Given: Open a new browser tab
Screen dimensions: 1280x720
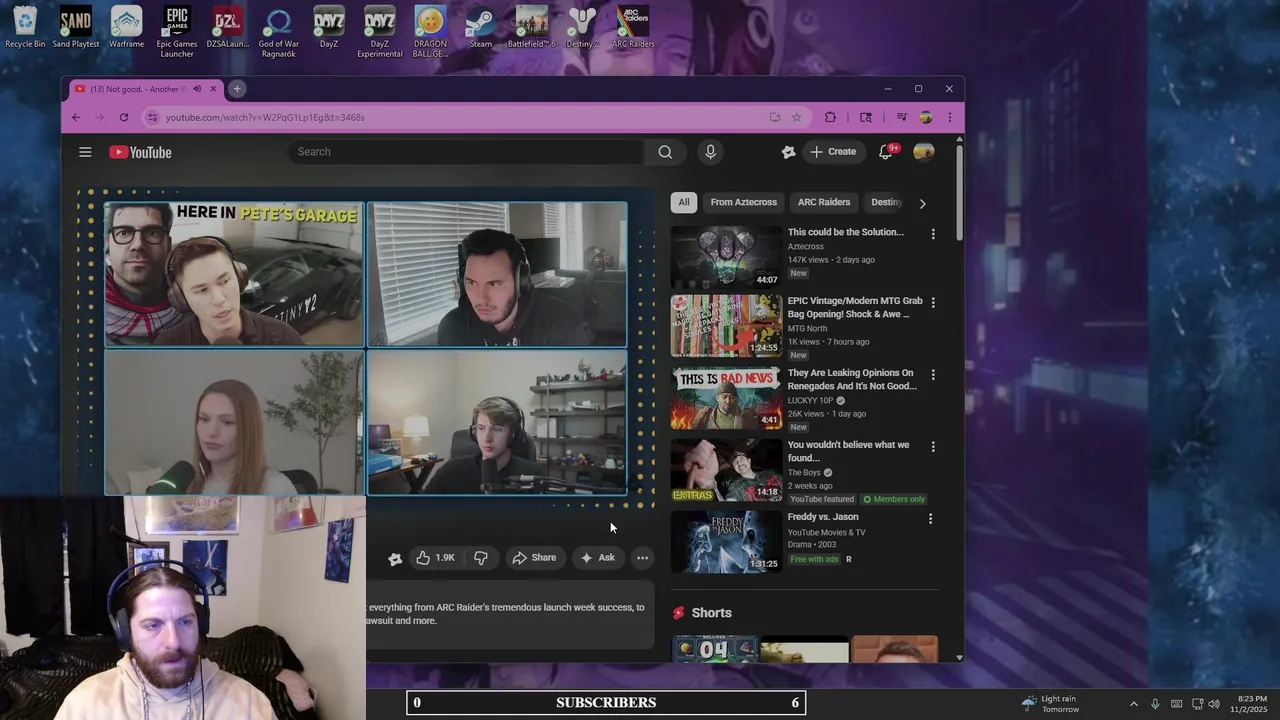Looking at the screenshot, I should click(x=237, y=89).
